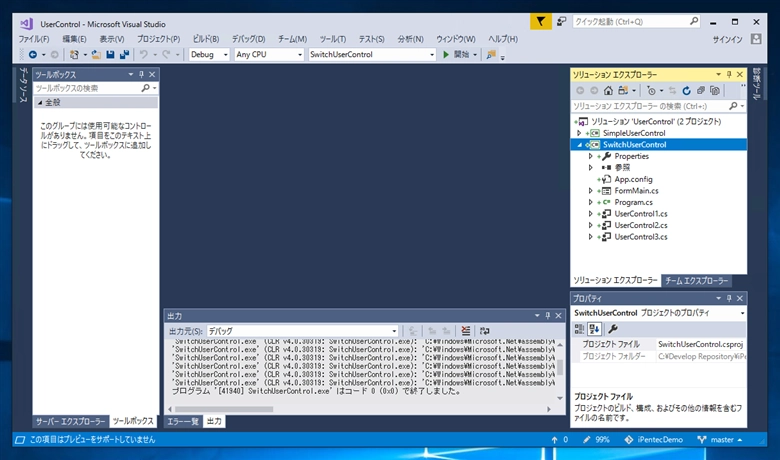Click the New Project toolbar icon
Viewport: 780px width, 460px height.
[74, 55]
